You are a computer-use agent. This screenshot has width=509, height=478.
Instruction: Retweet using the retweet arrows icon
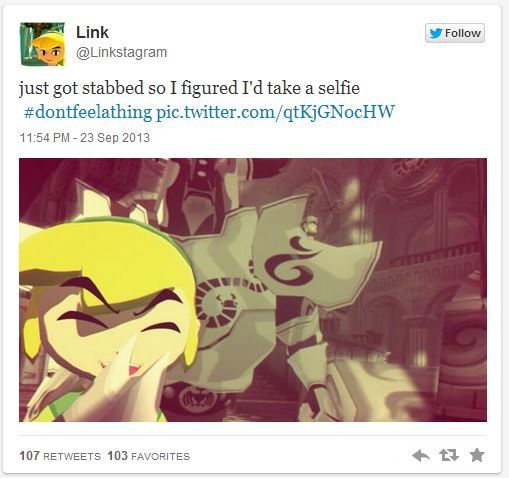click(449, 455)
